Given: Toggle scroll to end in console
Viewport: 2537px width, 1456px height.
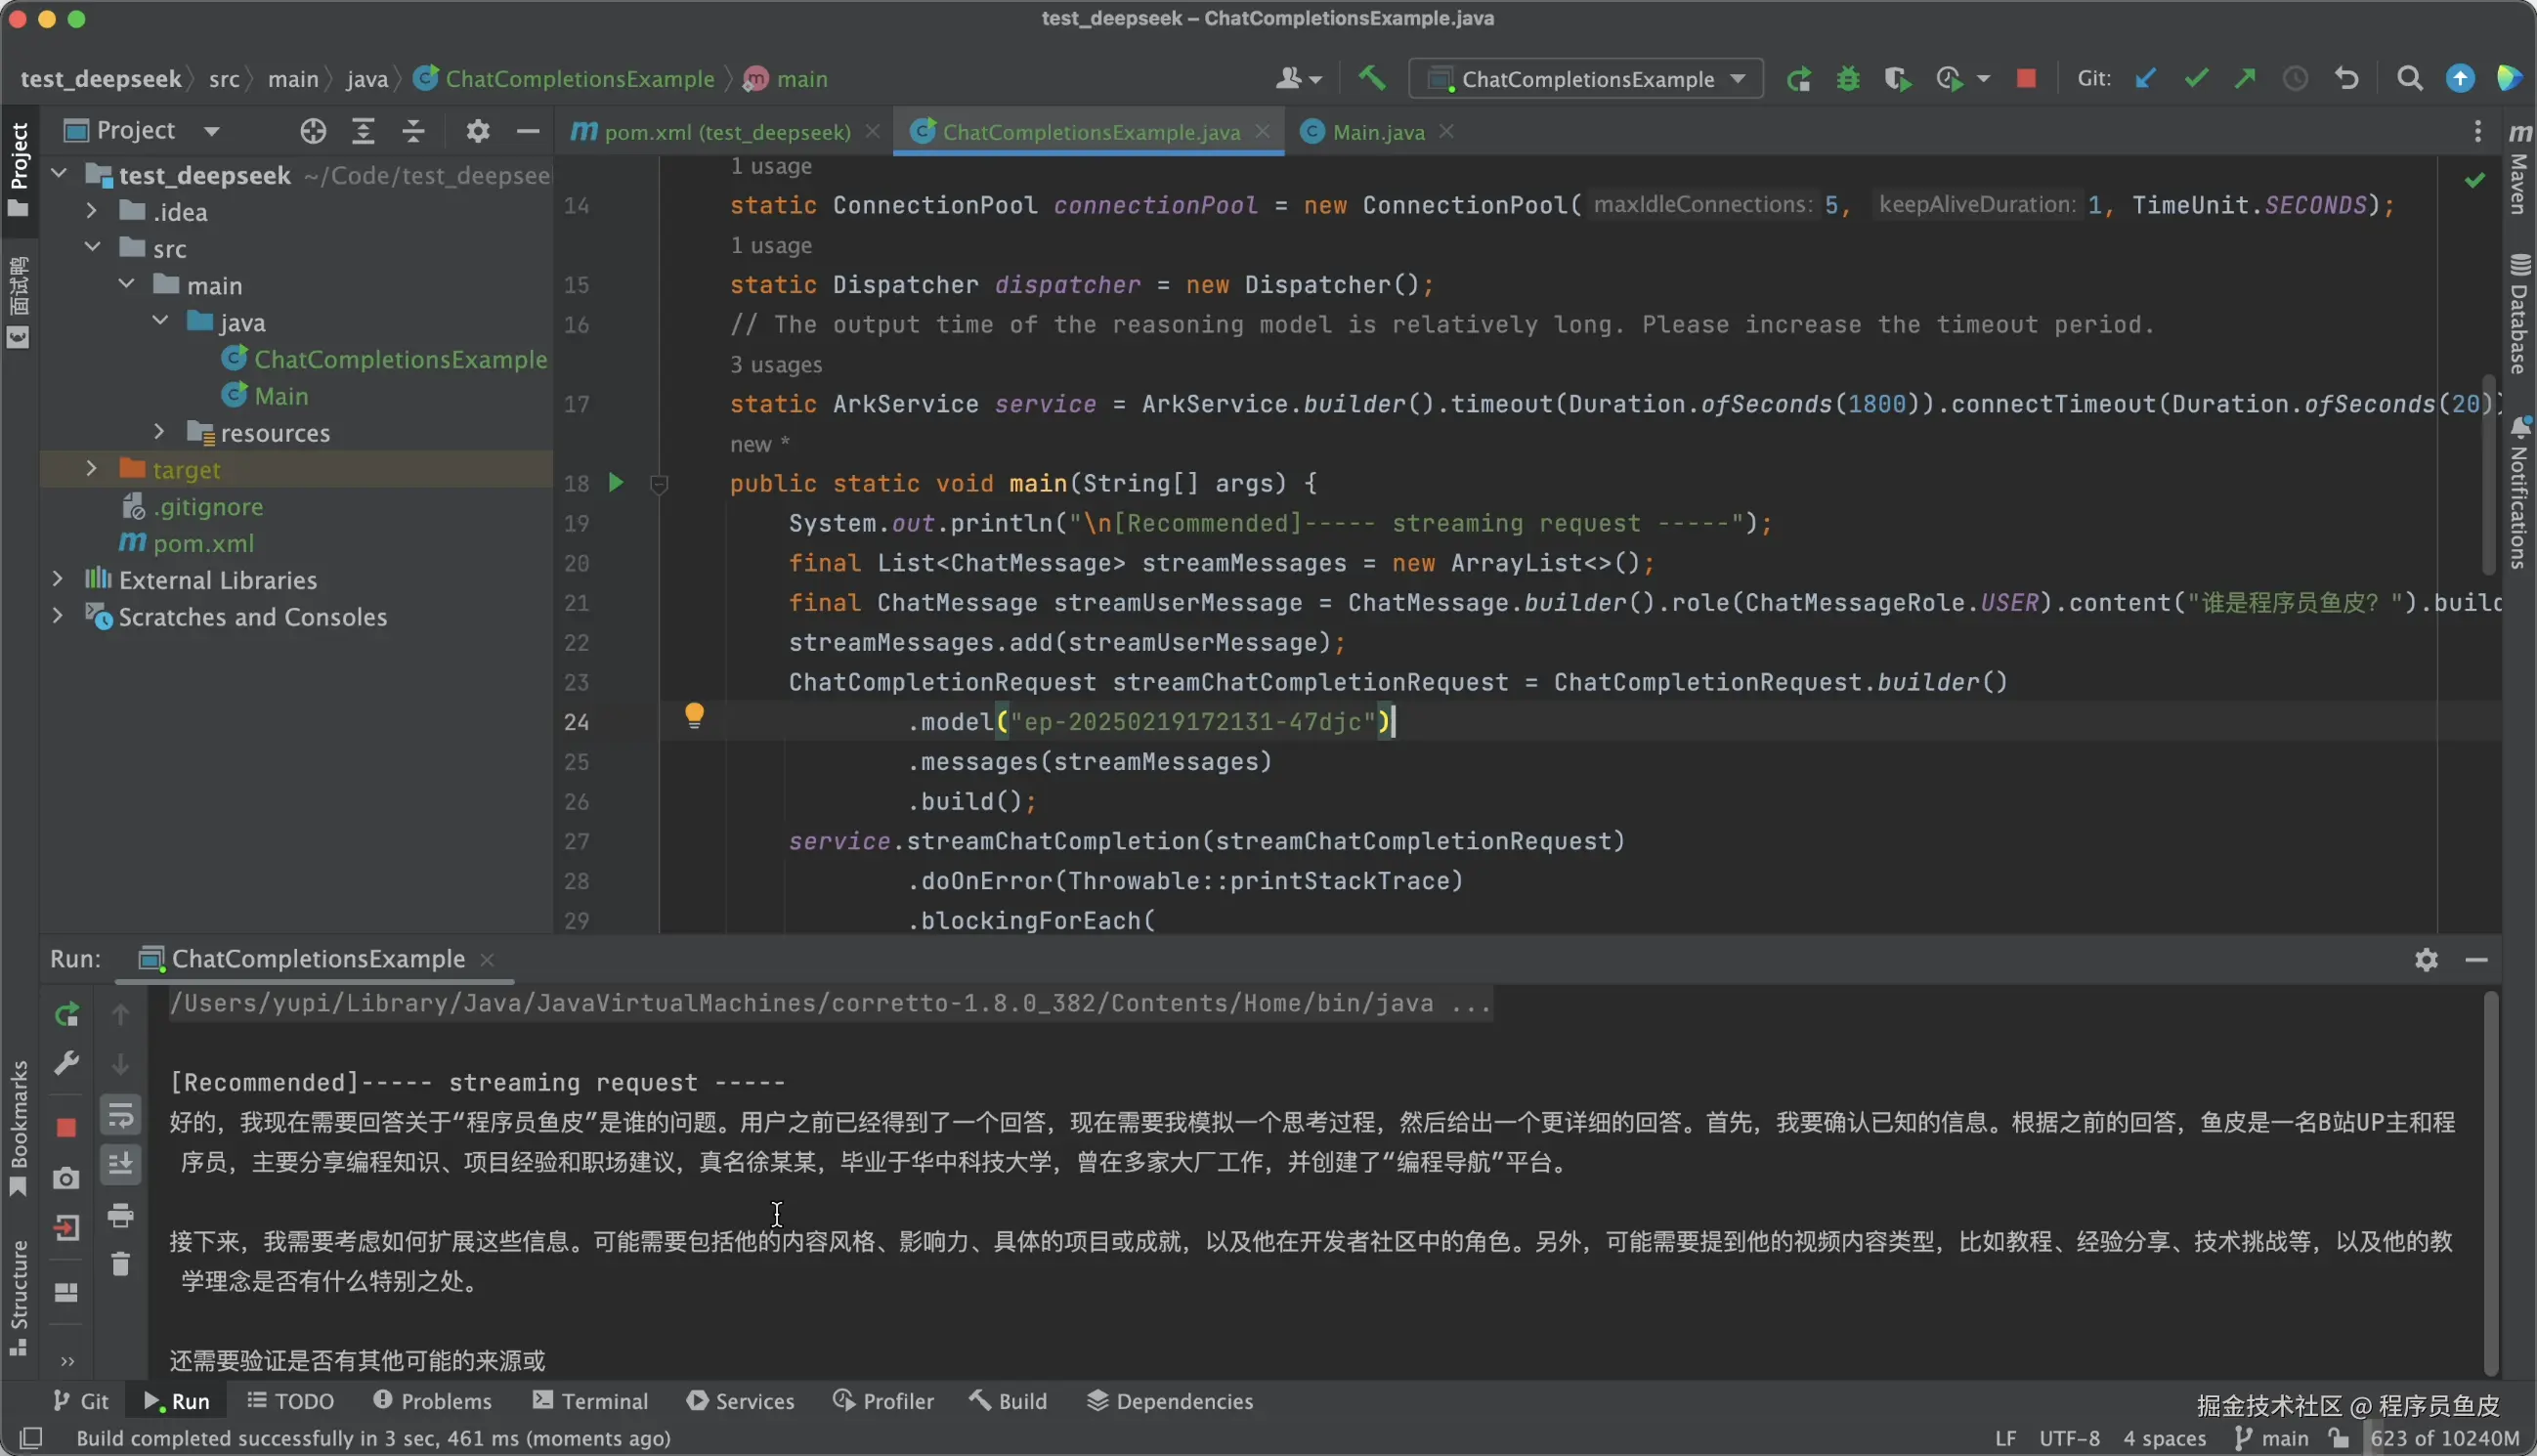Looking at the screenshot, I should [121, 1164].
